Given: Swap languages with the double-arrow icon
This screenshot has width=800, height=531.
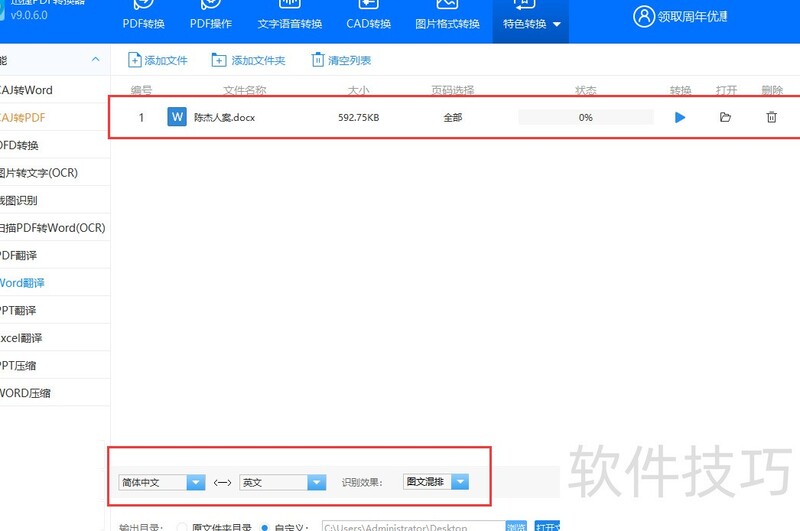Looking at the screenshot, I should 222,483.
